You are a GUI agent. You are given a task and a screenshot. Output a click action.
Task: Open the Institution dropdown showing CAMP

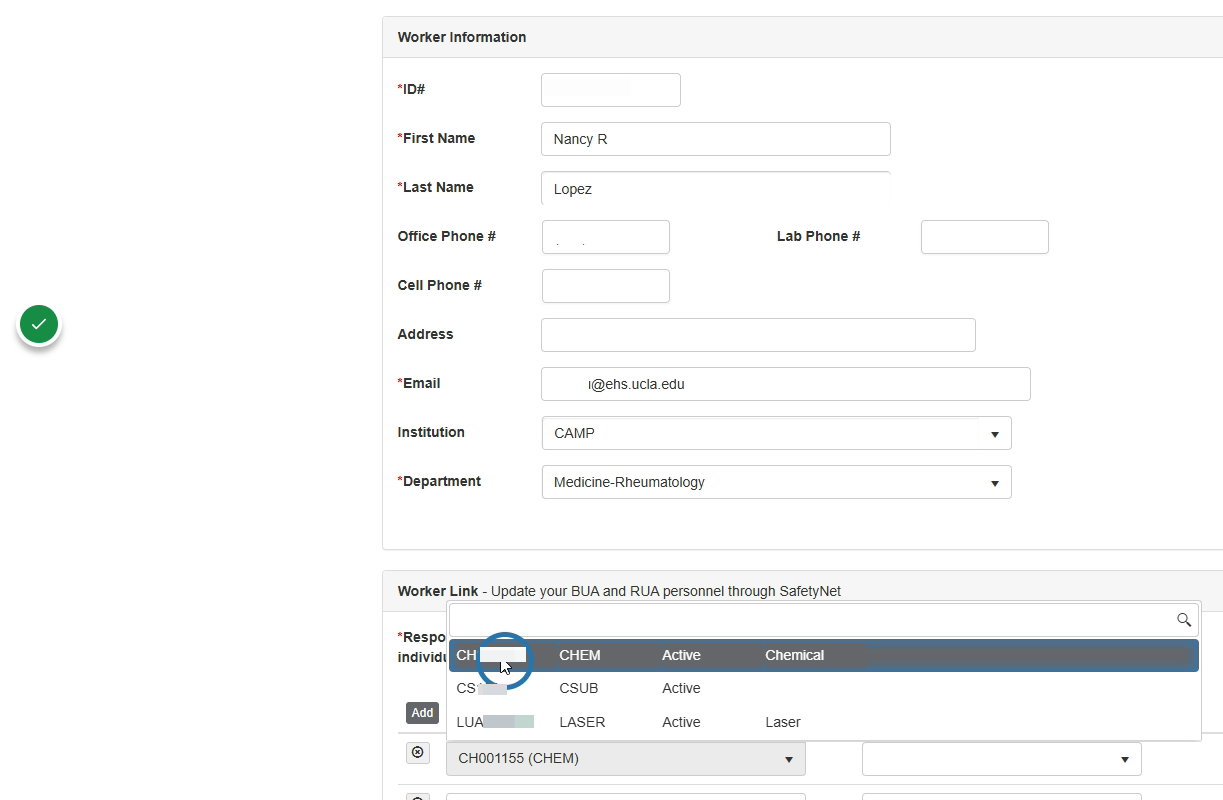[x=776, y=433]
